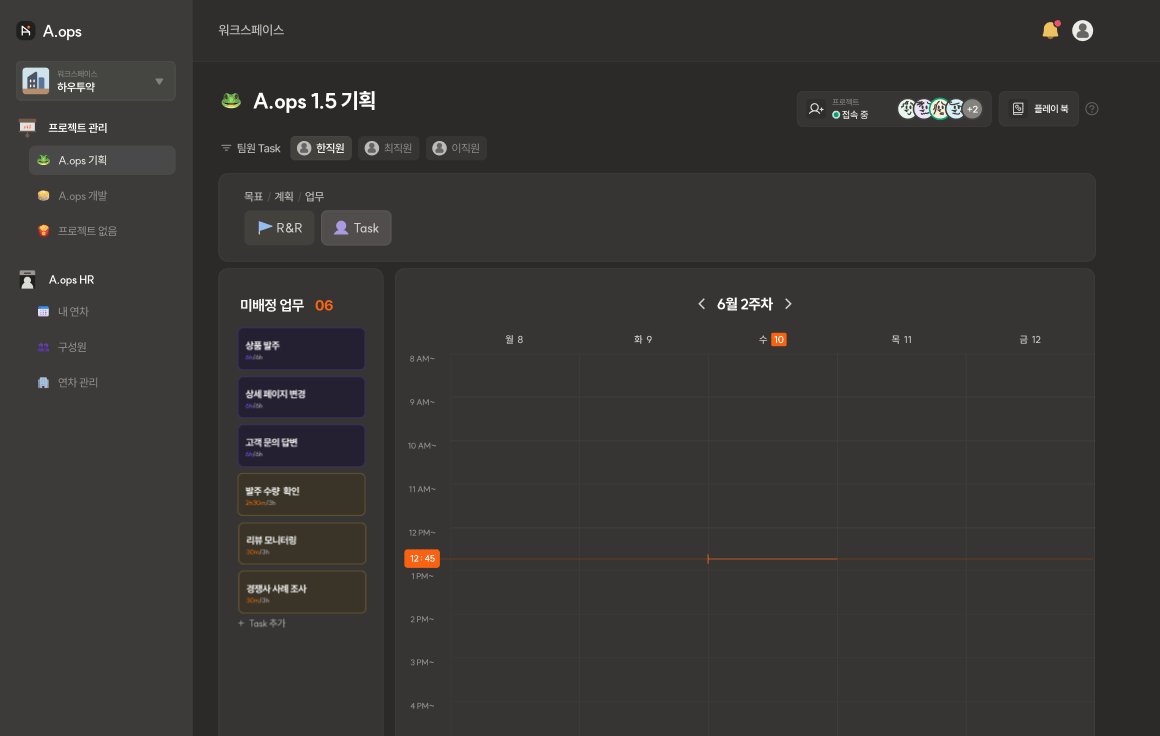1160x736 pixels.
Task: Select the 상세 페이지 변경 task card
Action: pos(301,397)
